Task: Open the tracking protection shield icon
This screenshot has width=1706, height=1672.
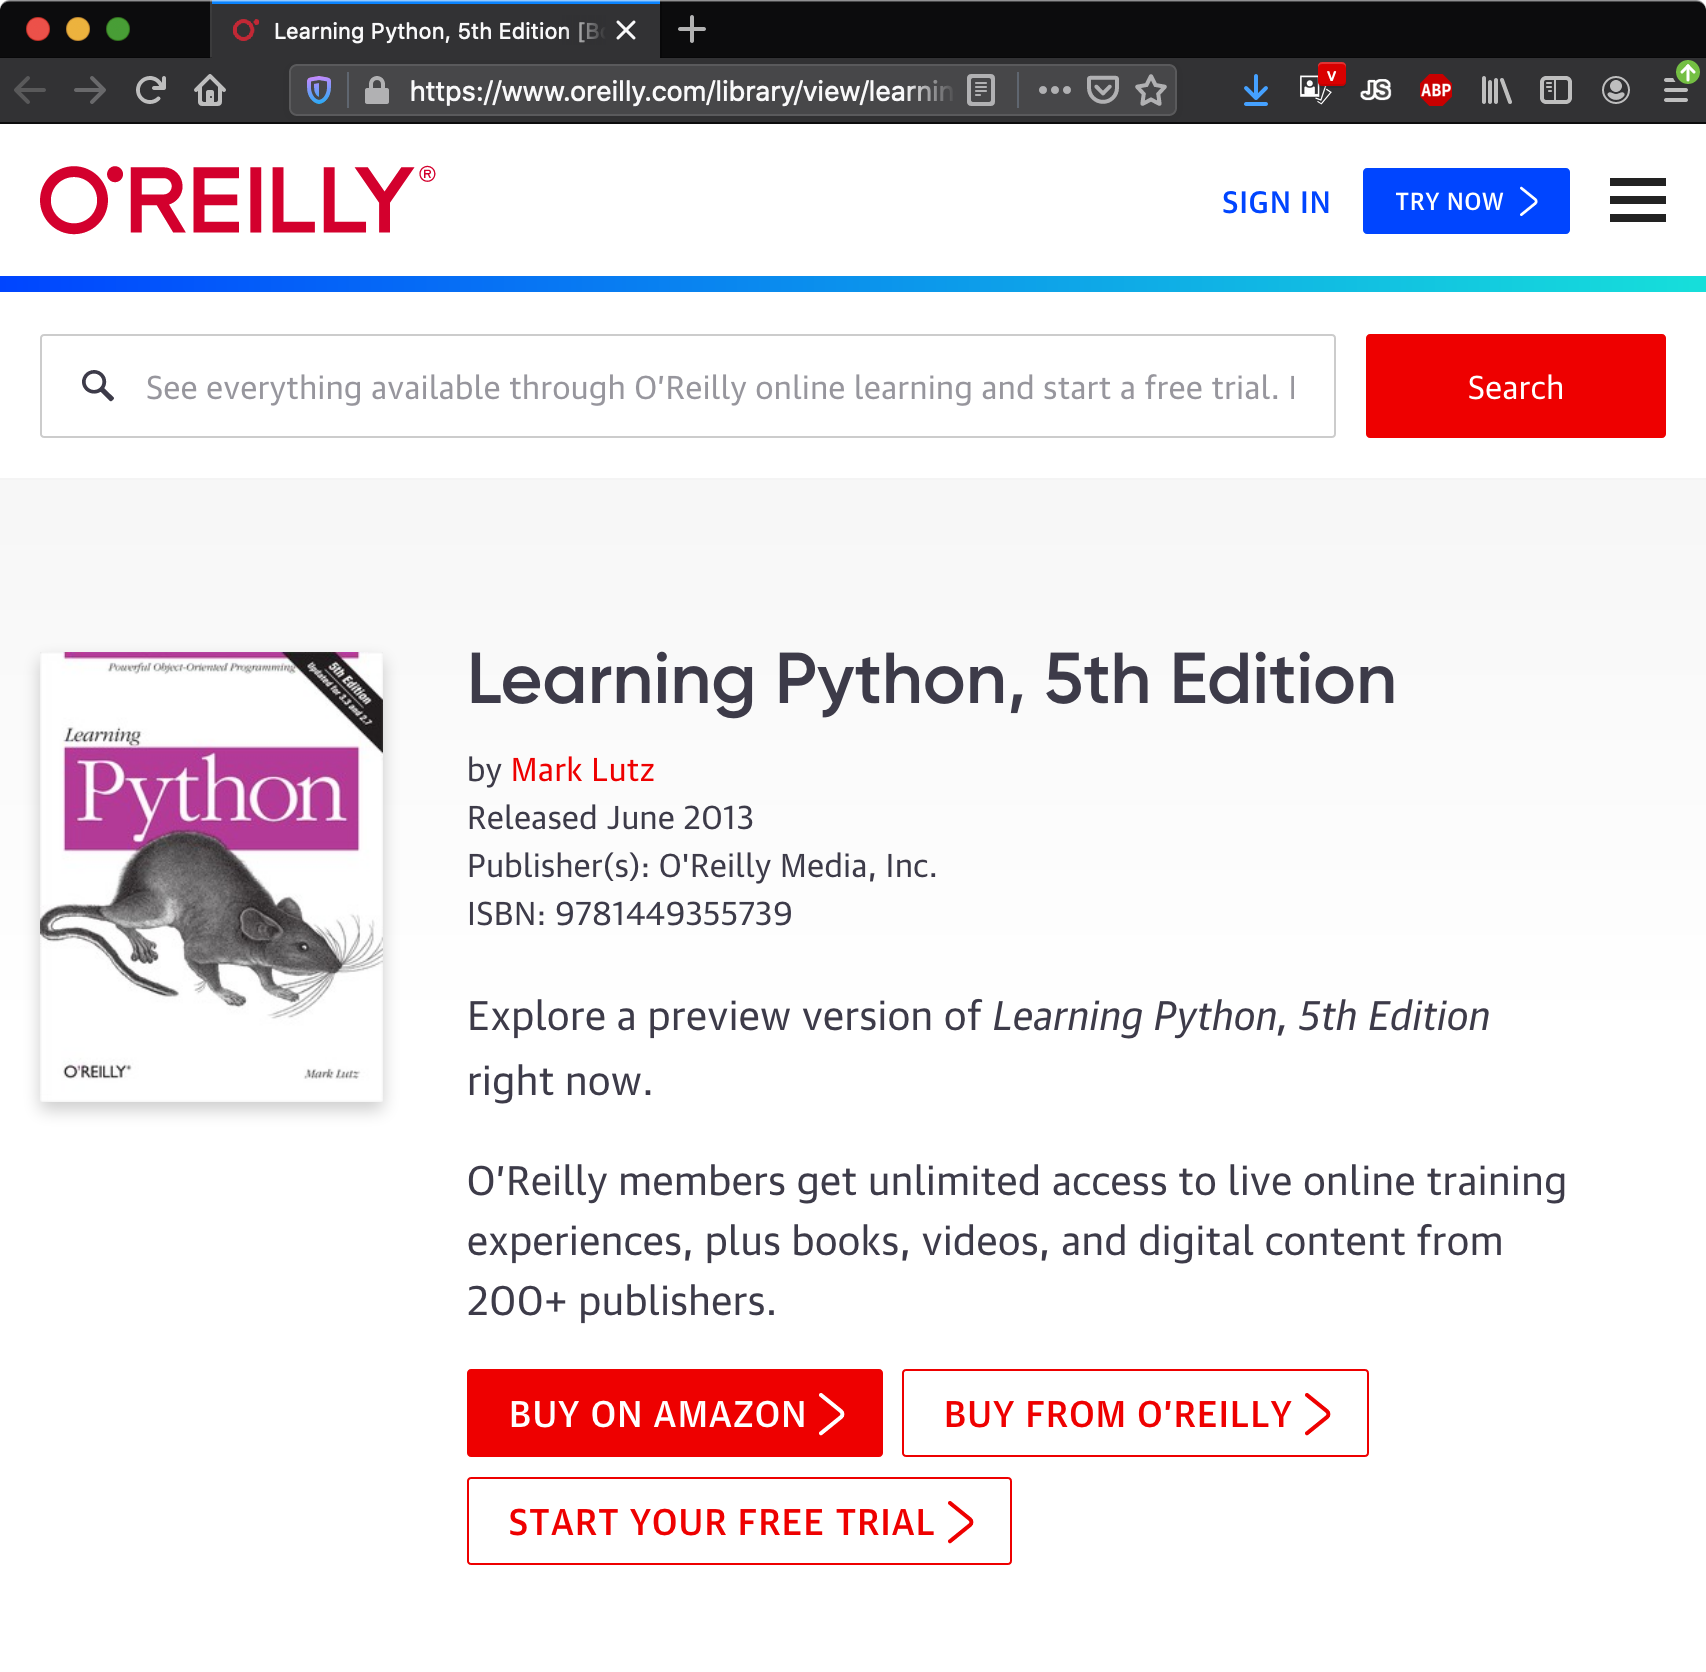Action: (319, 91)
